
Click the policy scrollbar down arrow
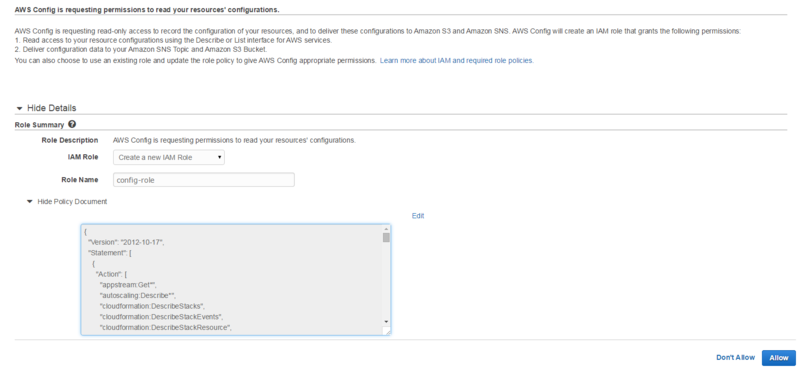click(386, 322)
